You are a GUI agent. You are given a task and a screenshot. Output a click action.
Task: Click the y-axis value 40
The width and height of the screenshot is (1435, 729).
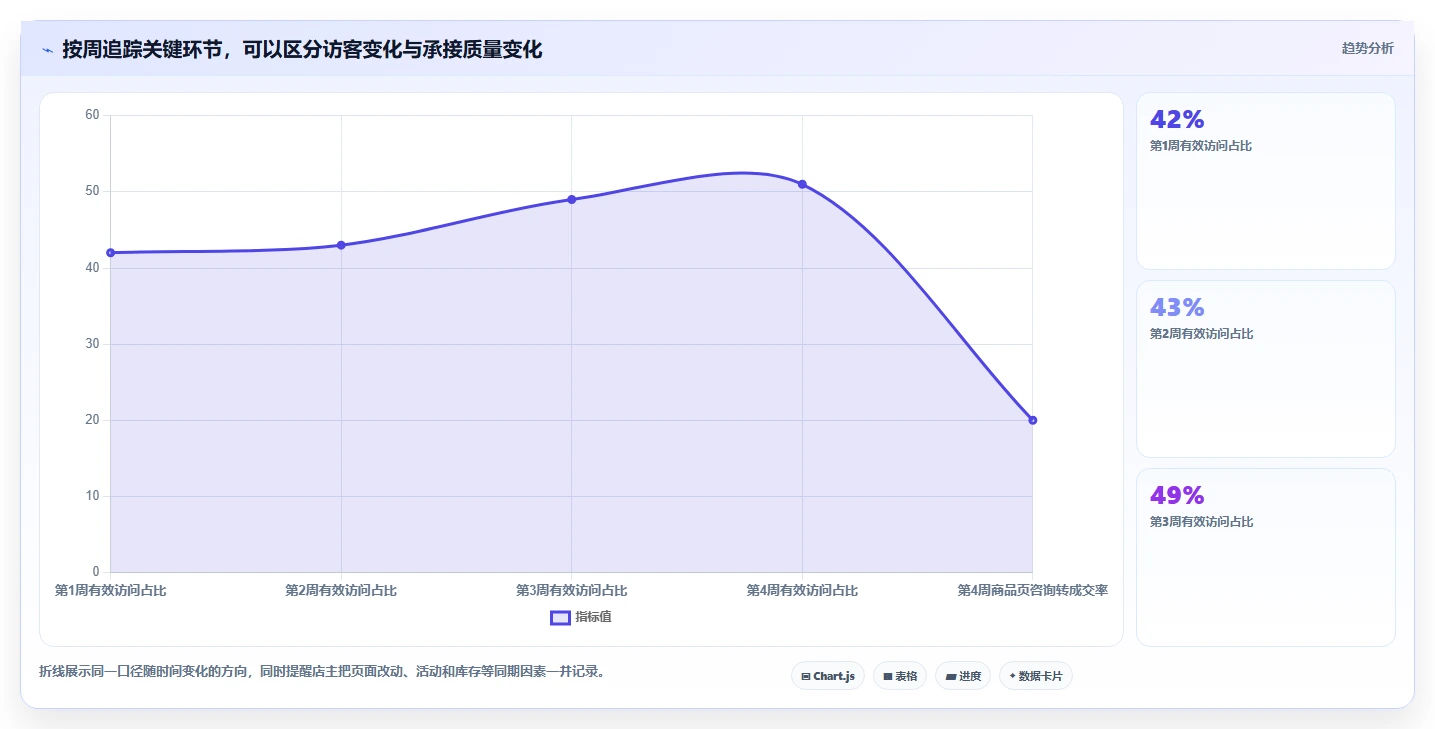92,268
